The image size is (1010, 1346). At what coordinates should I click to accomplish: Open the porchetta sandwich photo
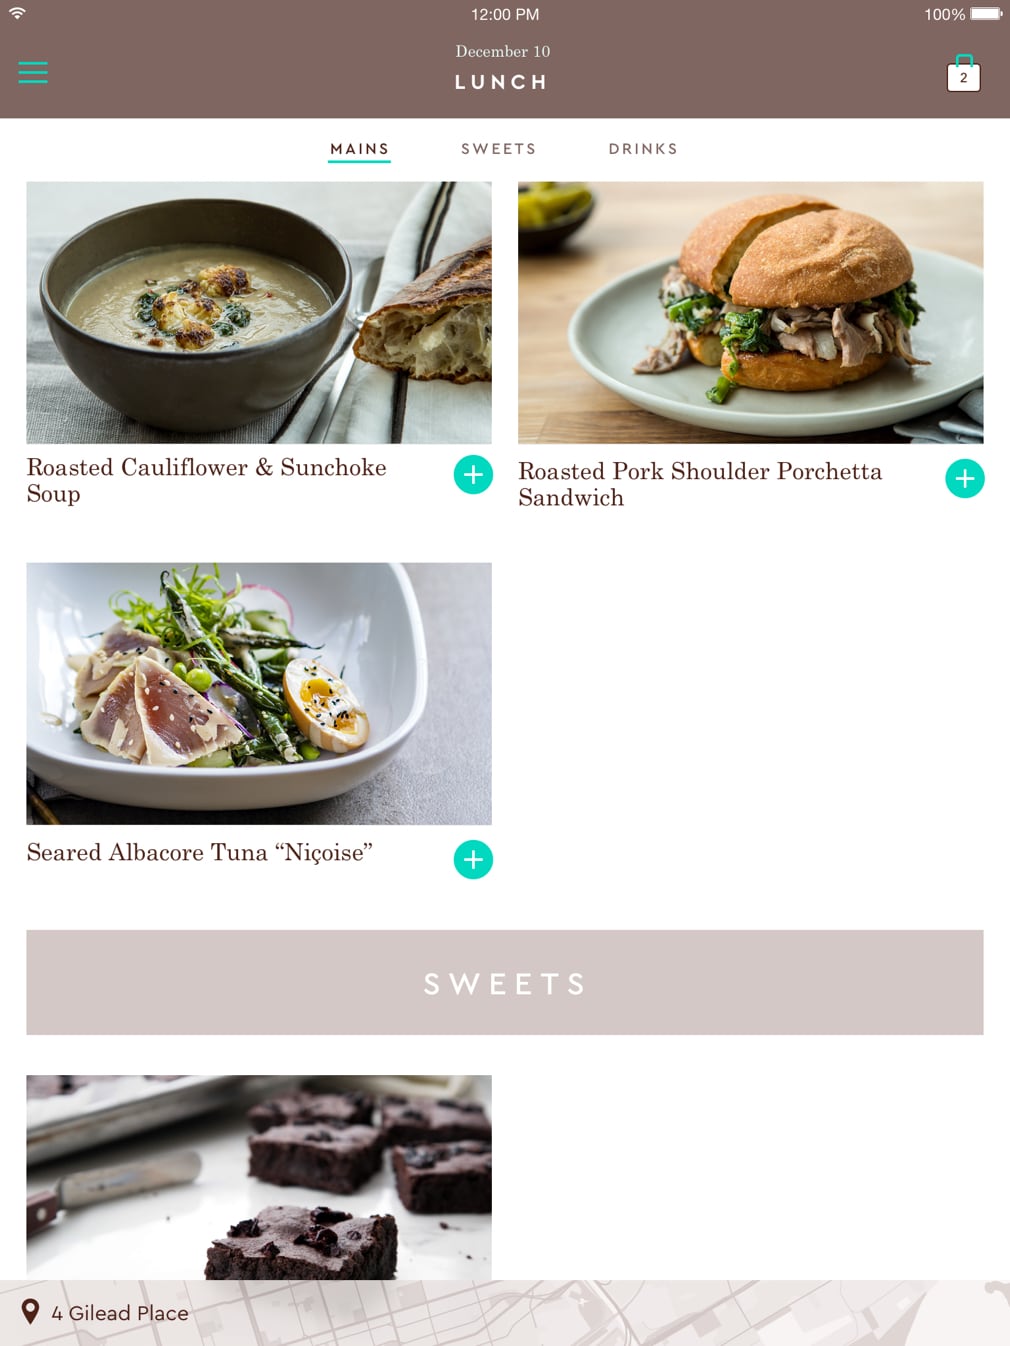750,312
